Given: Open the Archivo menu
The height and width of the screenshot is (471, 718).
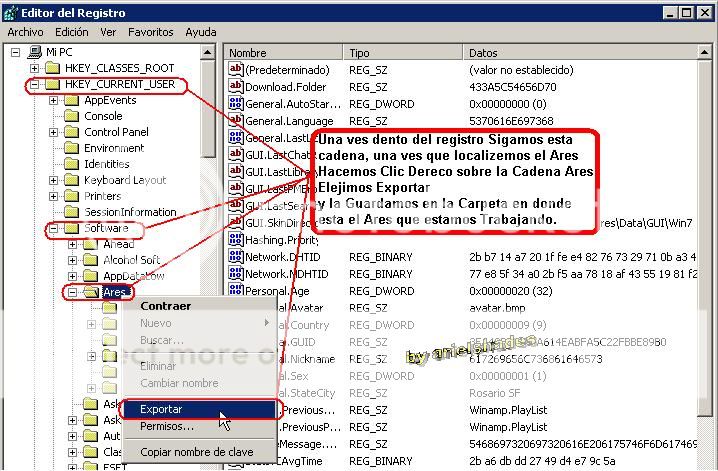Looking at the screenshot, I should click(25, 32).
